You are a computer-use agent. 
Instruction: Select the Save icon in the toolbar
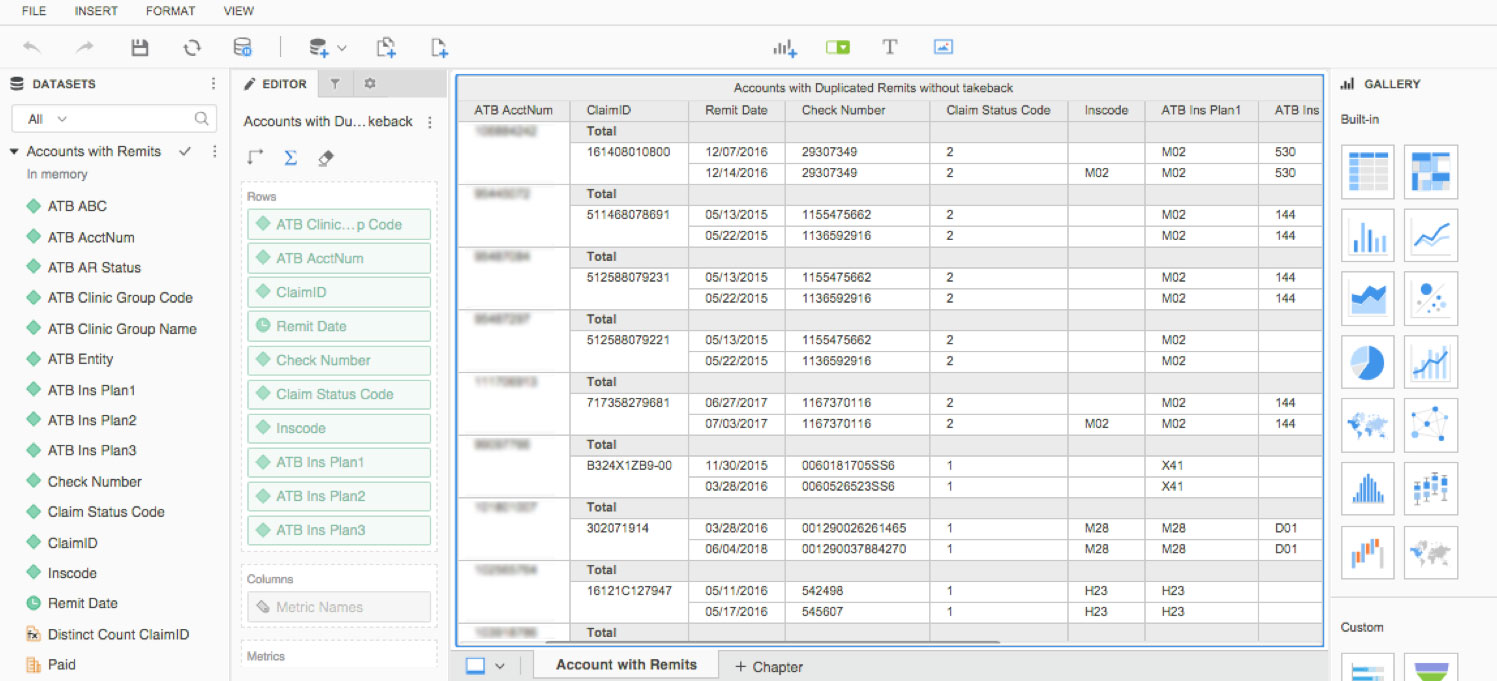(x=140, y=47)
